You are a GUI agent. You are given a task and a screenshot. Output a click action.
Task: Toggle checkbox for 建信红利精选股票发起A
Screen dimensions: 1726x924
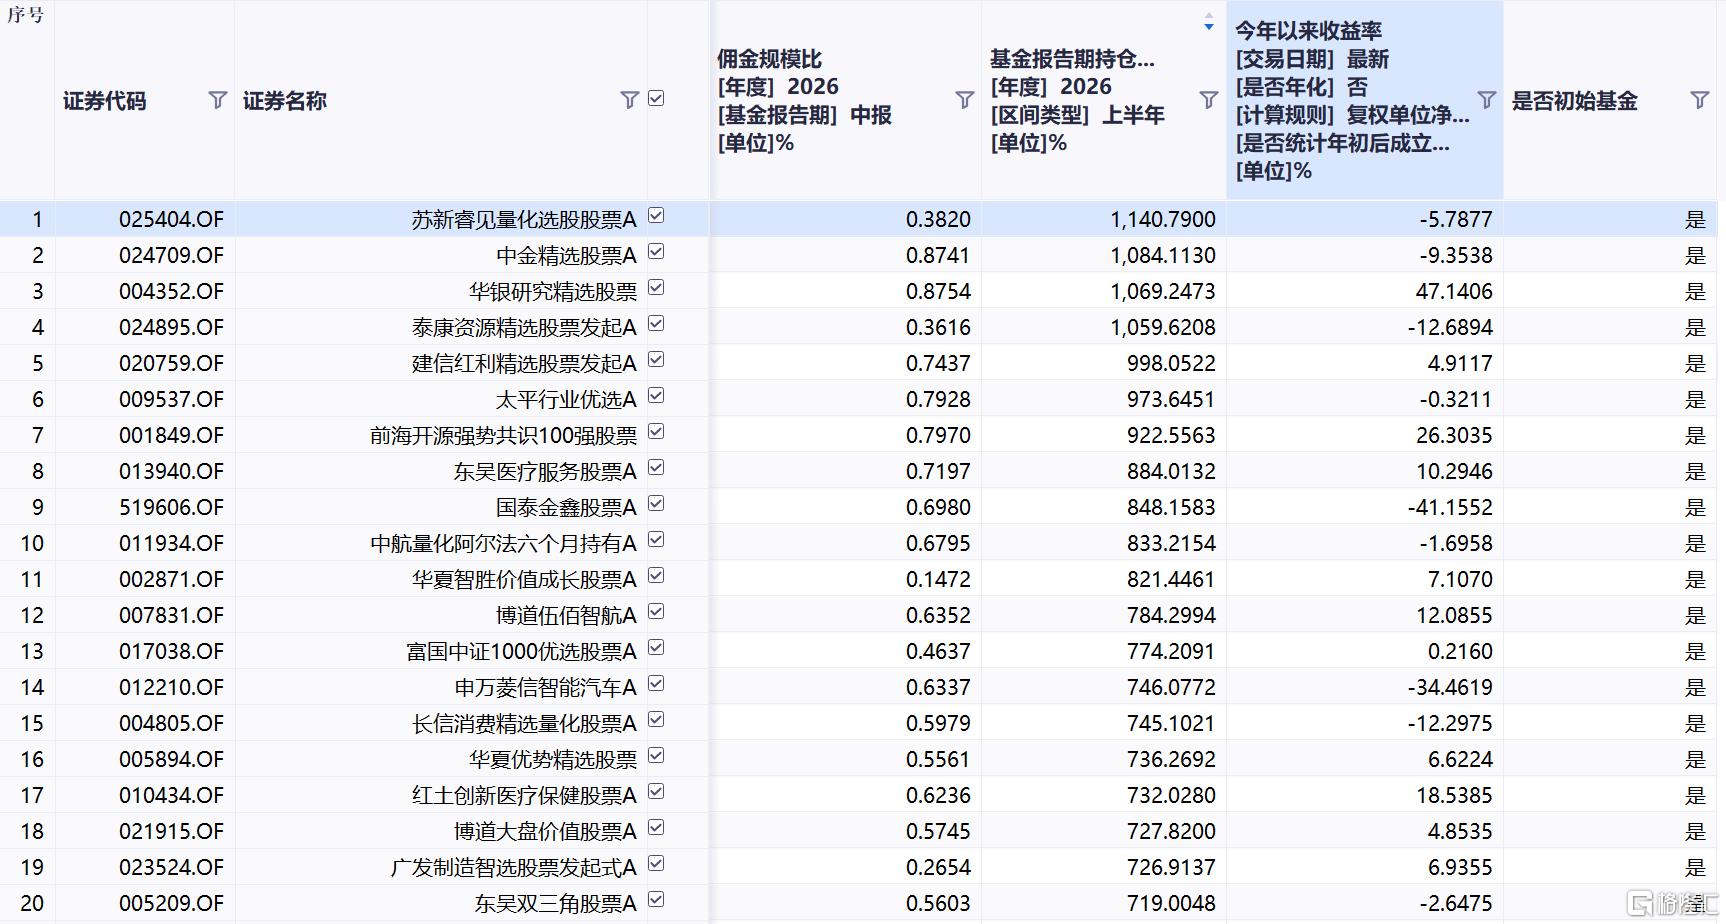tap(656, 360)
